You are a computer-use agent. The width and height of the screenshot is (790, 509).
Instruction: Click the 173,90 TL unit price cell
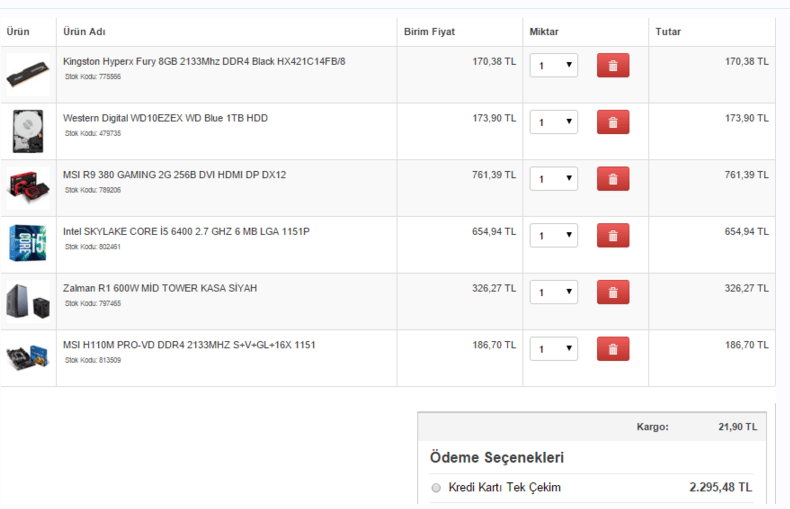coord(494,118)
